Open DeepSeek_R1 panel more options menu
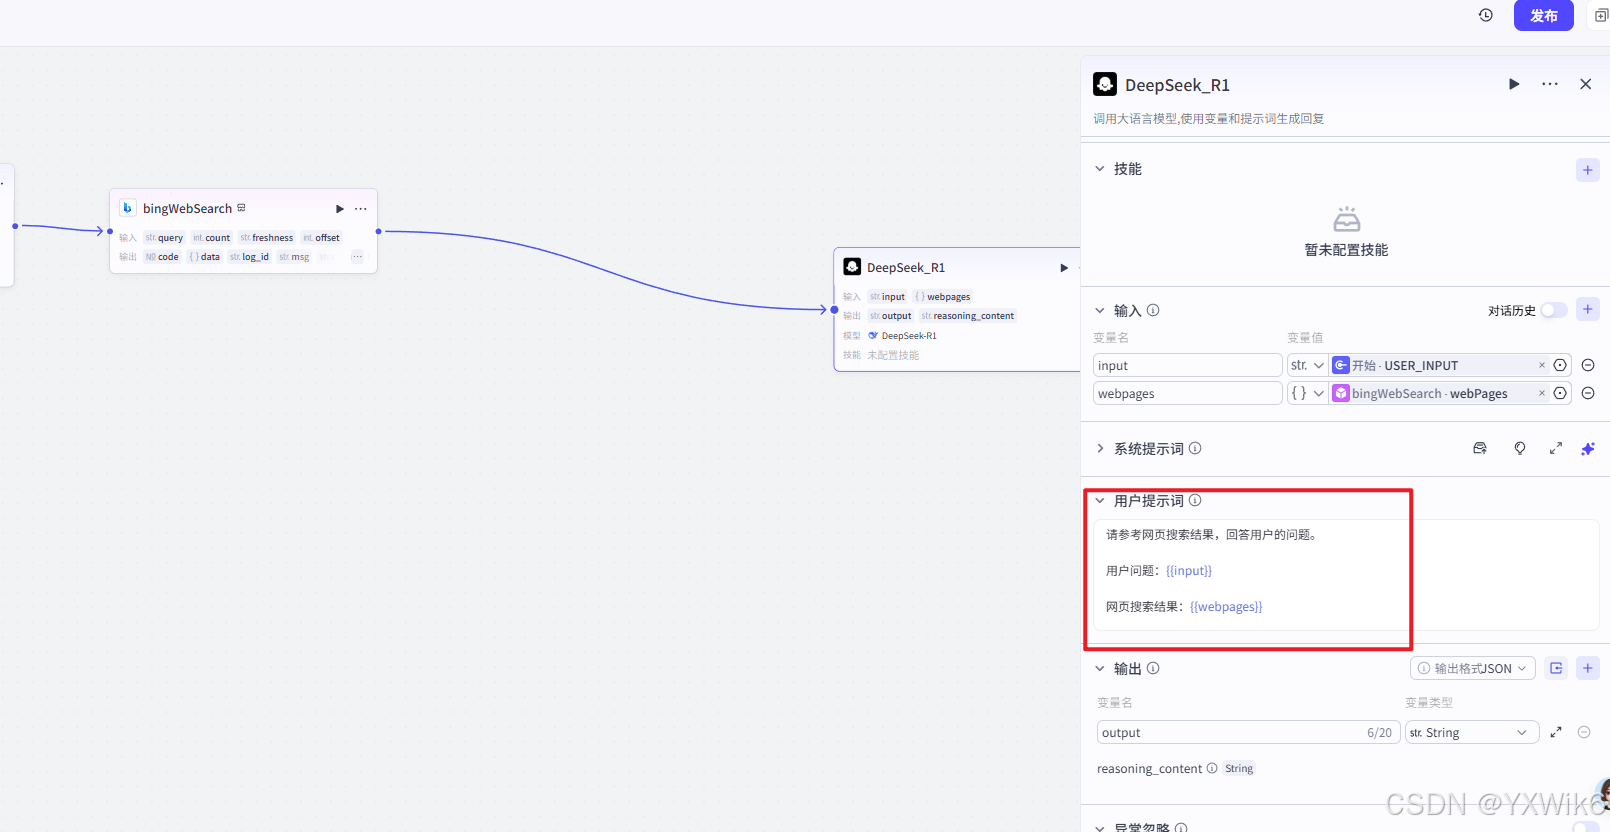 click(x=1550, y=84)
